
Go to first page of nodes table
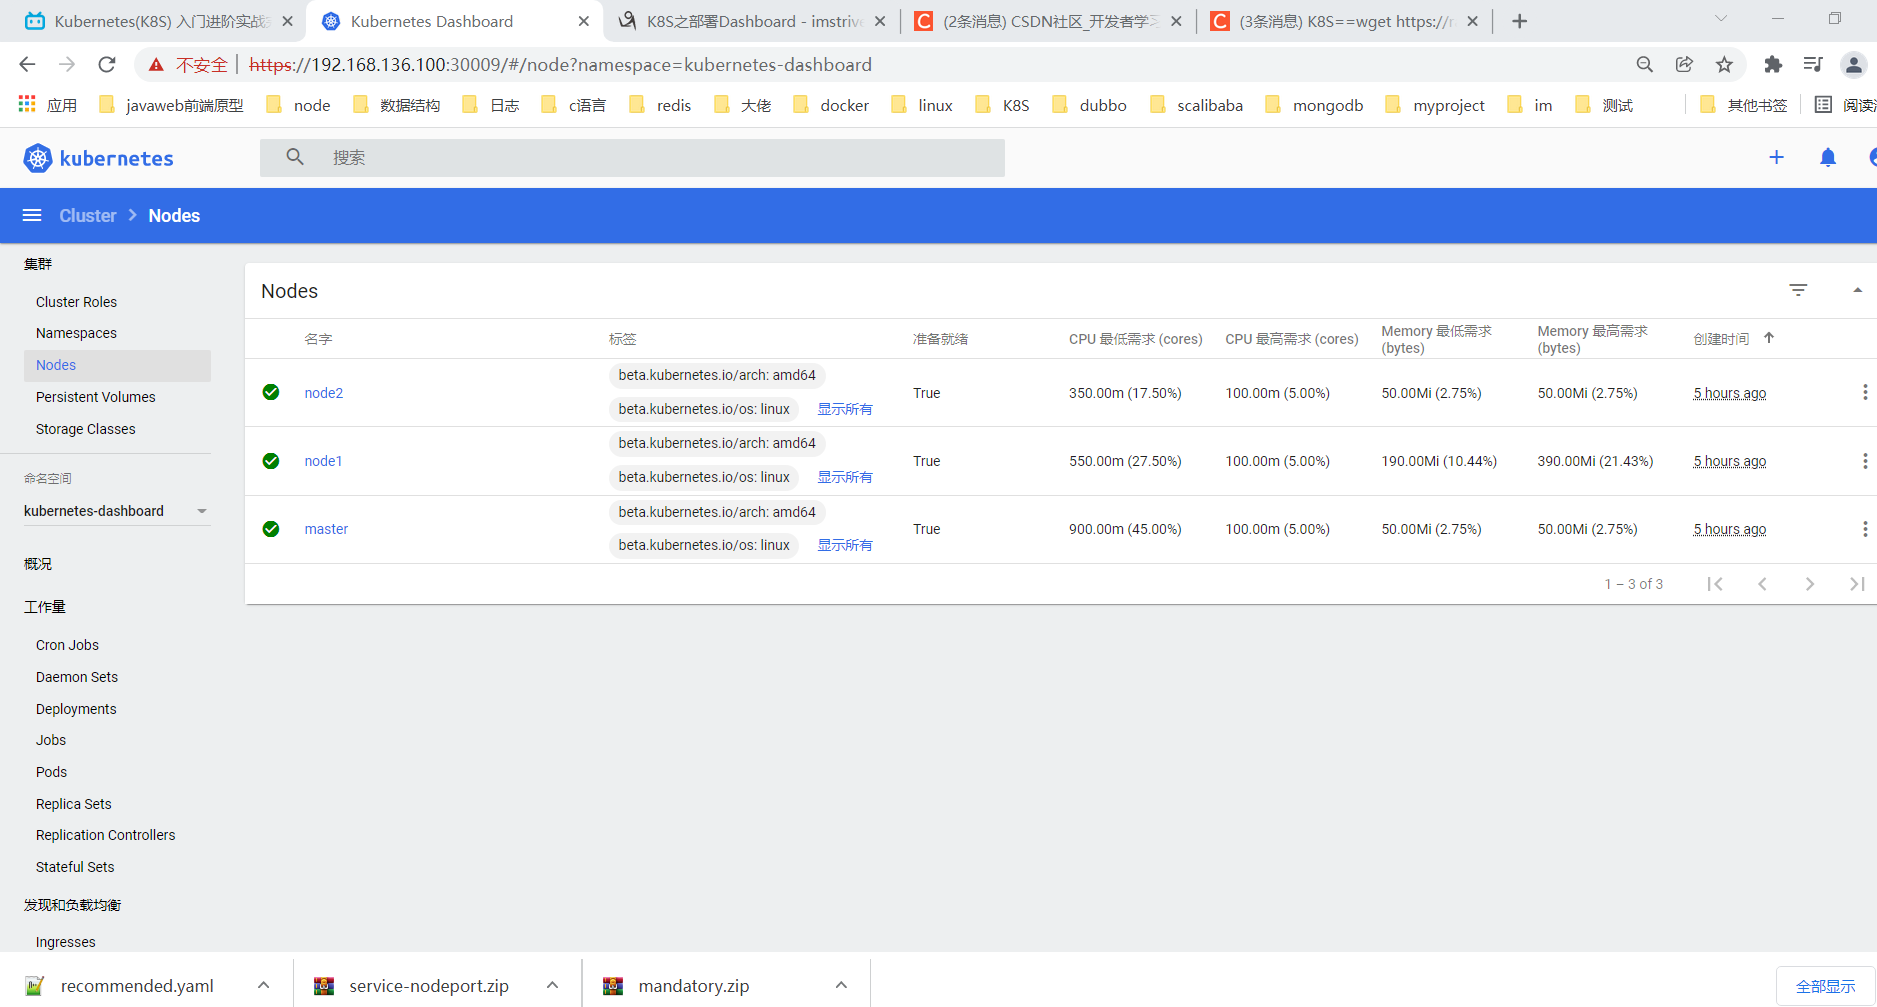1715,584
